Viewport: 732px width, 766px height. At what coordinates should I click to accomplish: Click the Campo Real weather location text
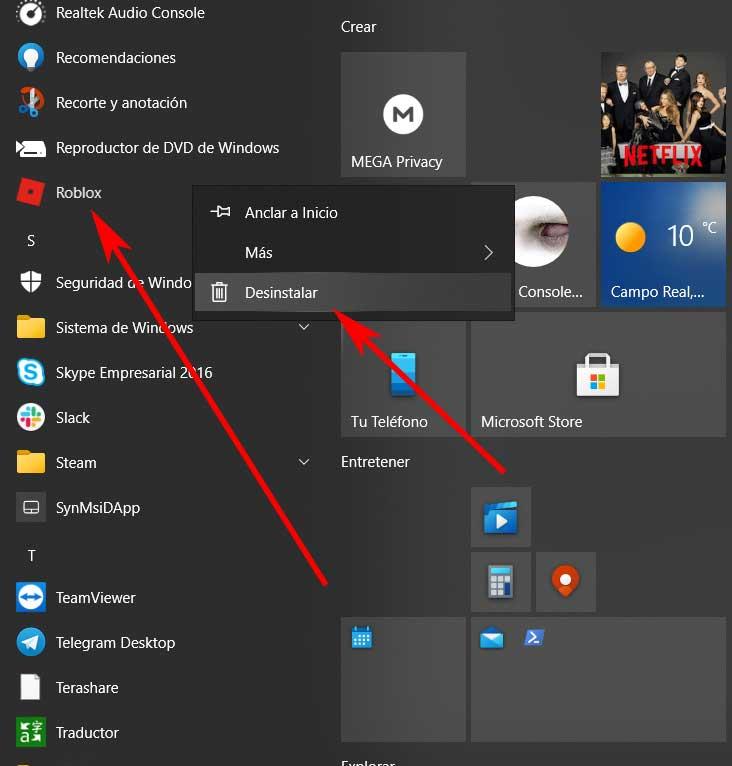[x=657, y=292]
